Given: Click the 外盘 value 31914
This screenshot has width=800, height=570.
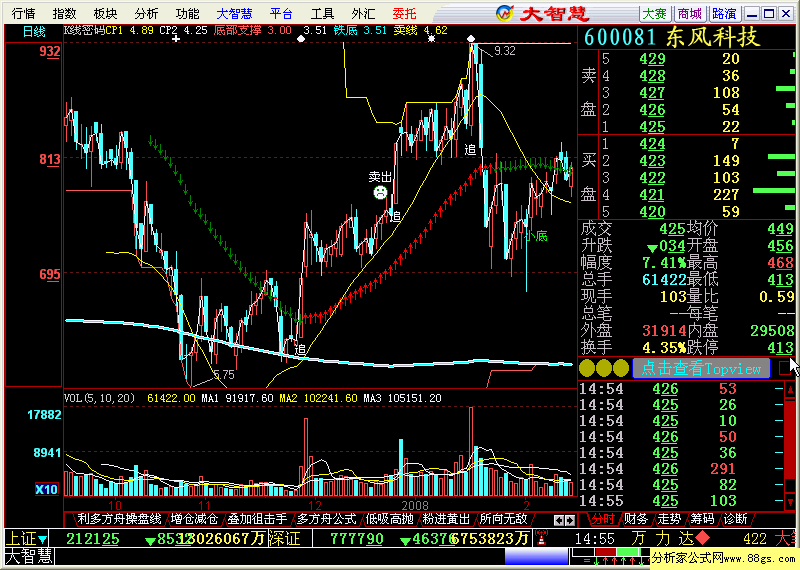Looking at the screenshot, I should point(664,330).
